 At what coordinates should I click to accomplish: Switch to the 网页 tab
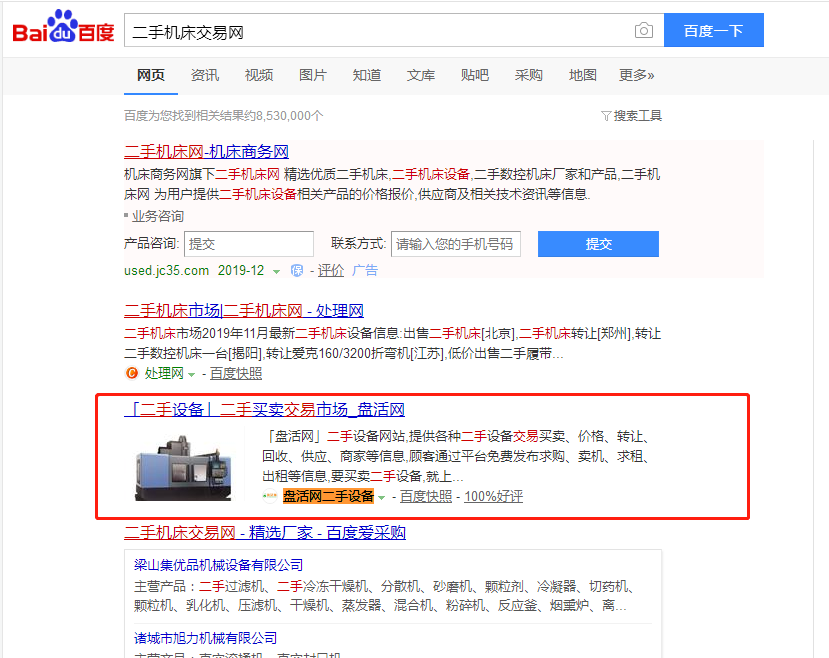point(151,75)
